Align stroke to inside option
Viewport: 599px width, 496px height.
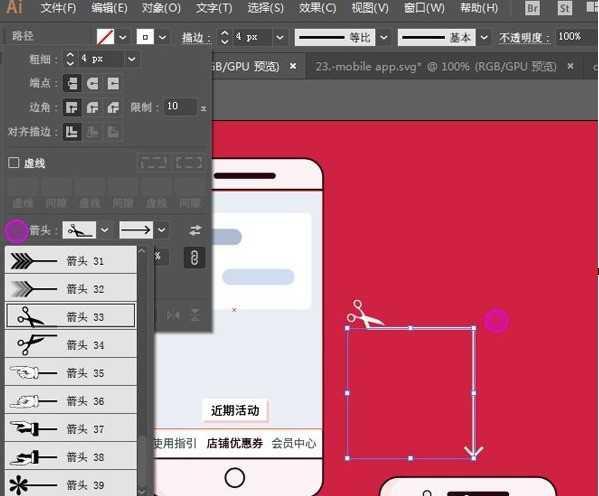[92, 132]
